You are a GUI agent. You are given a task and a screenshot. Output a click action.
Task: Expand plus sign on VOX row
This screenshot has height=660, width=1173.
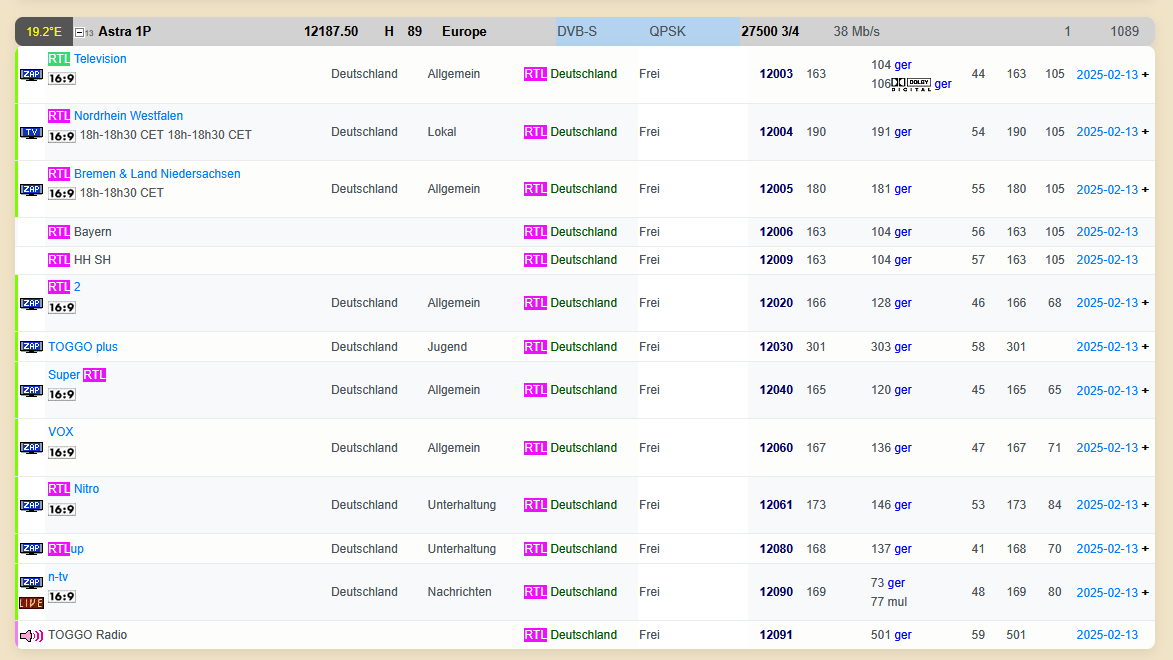coord(1145,448)
